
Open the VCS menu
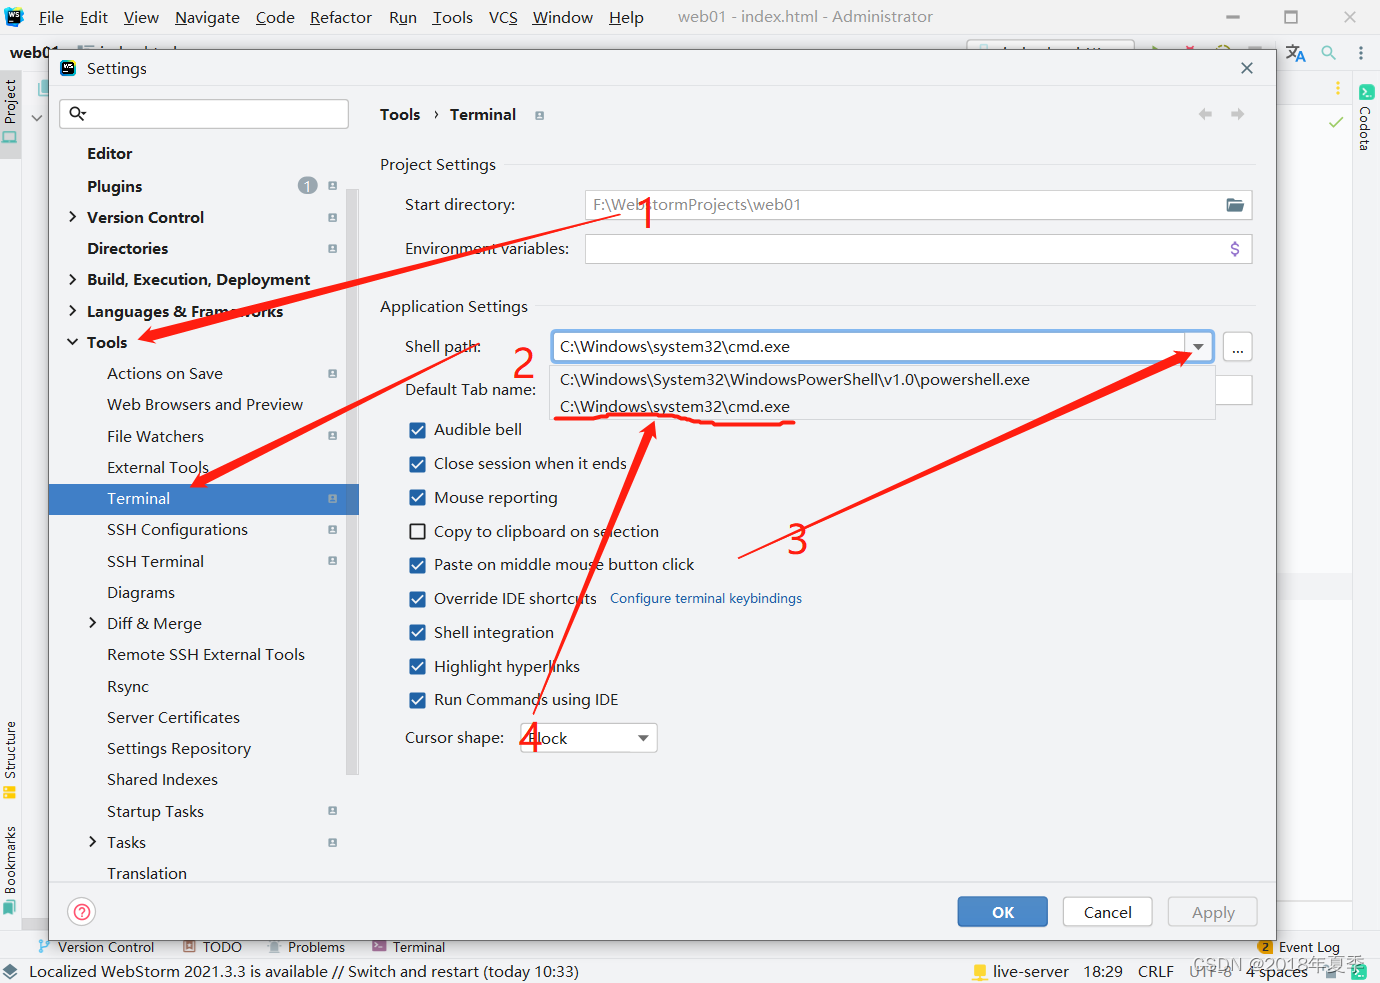click(x=503, y=17)
